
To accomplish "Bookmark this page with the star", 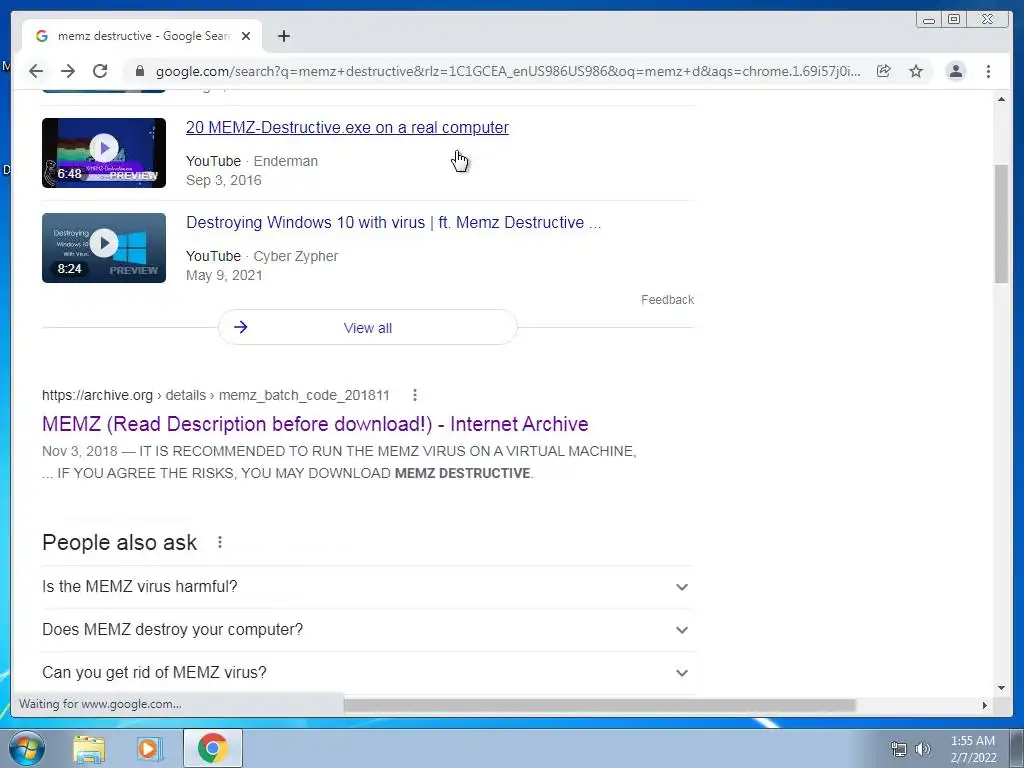I will 916,71.
